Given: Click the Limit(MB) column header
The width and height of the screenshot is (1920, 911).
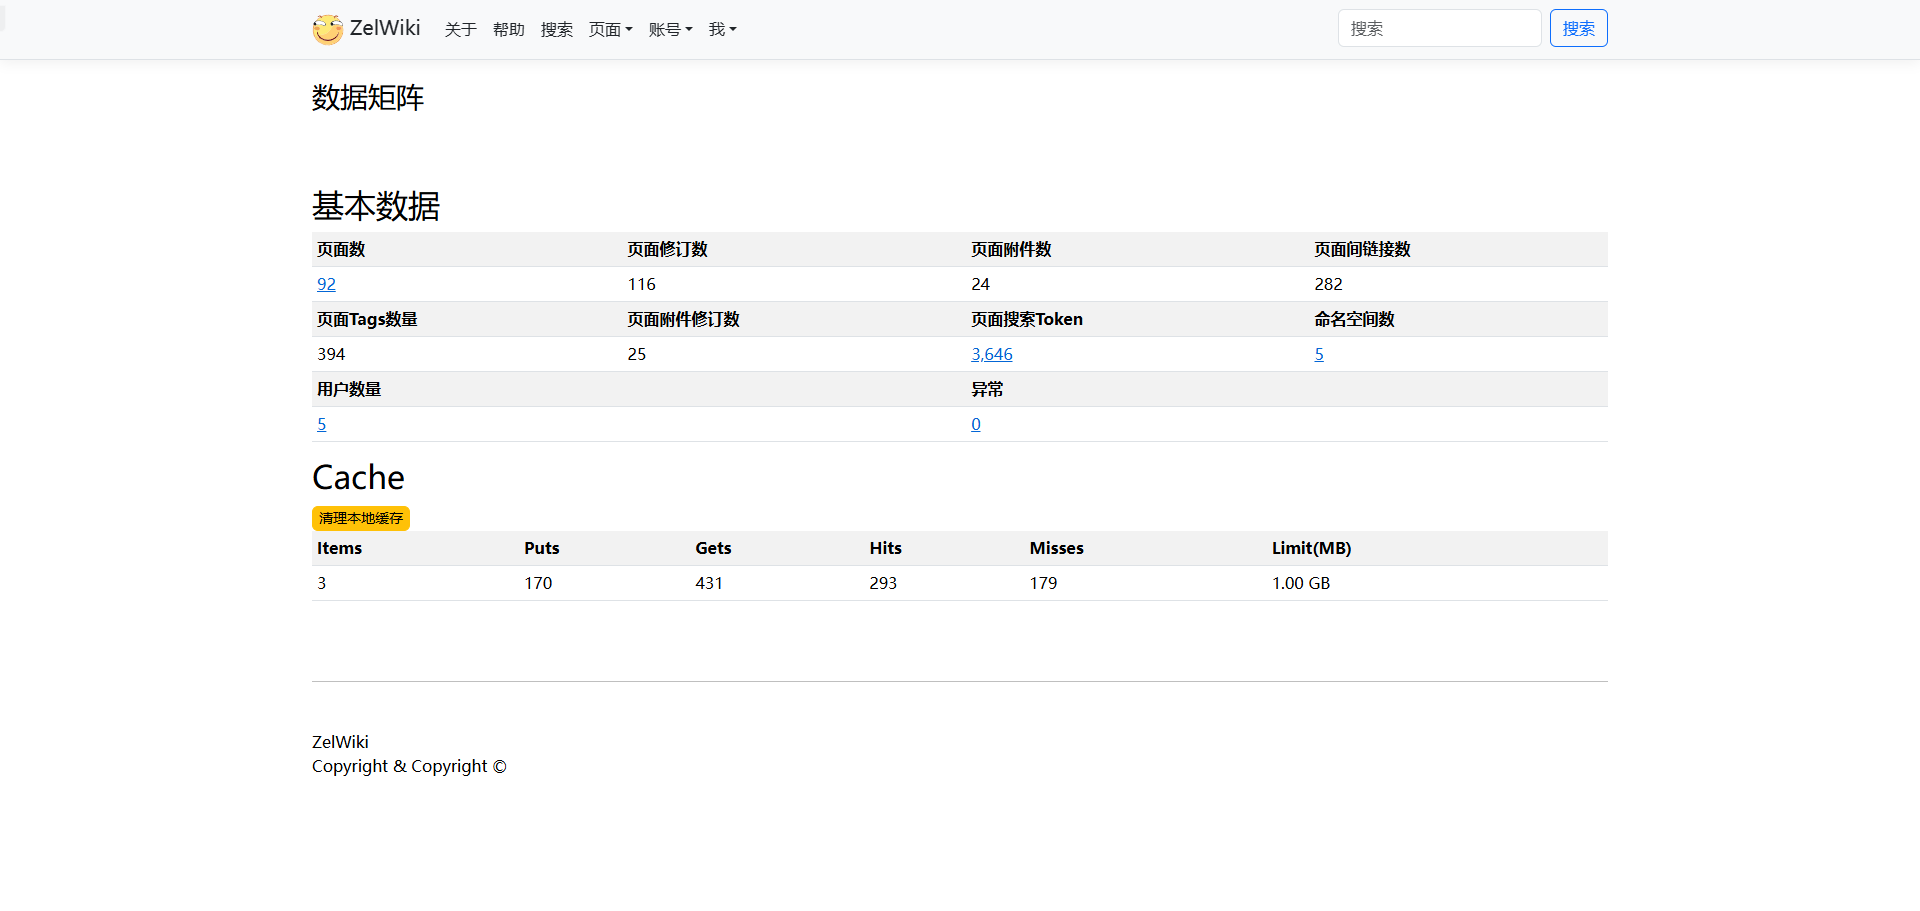Looking at the screenshot, I should 1311,548.
